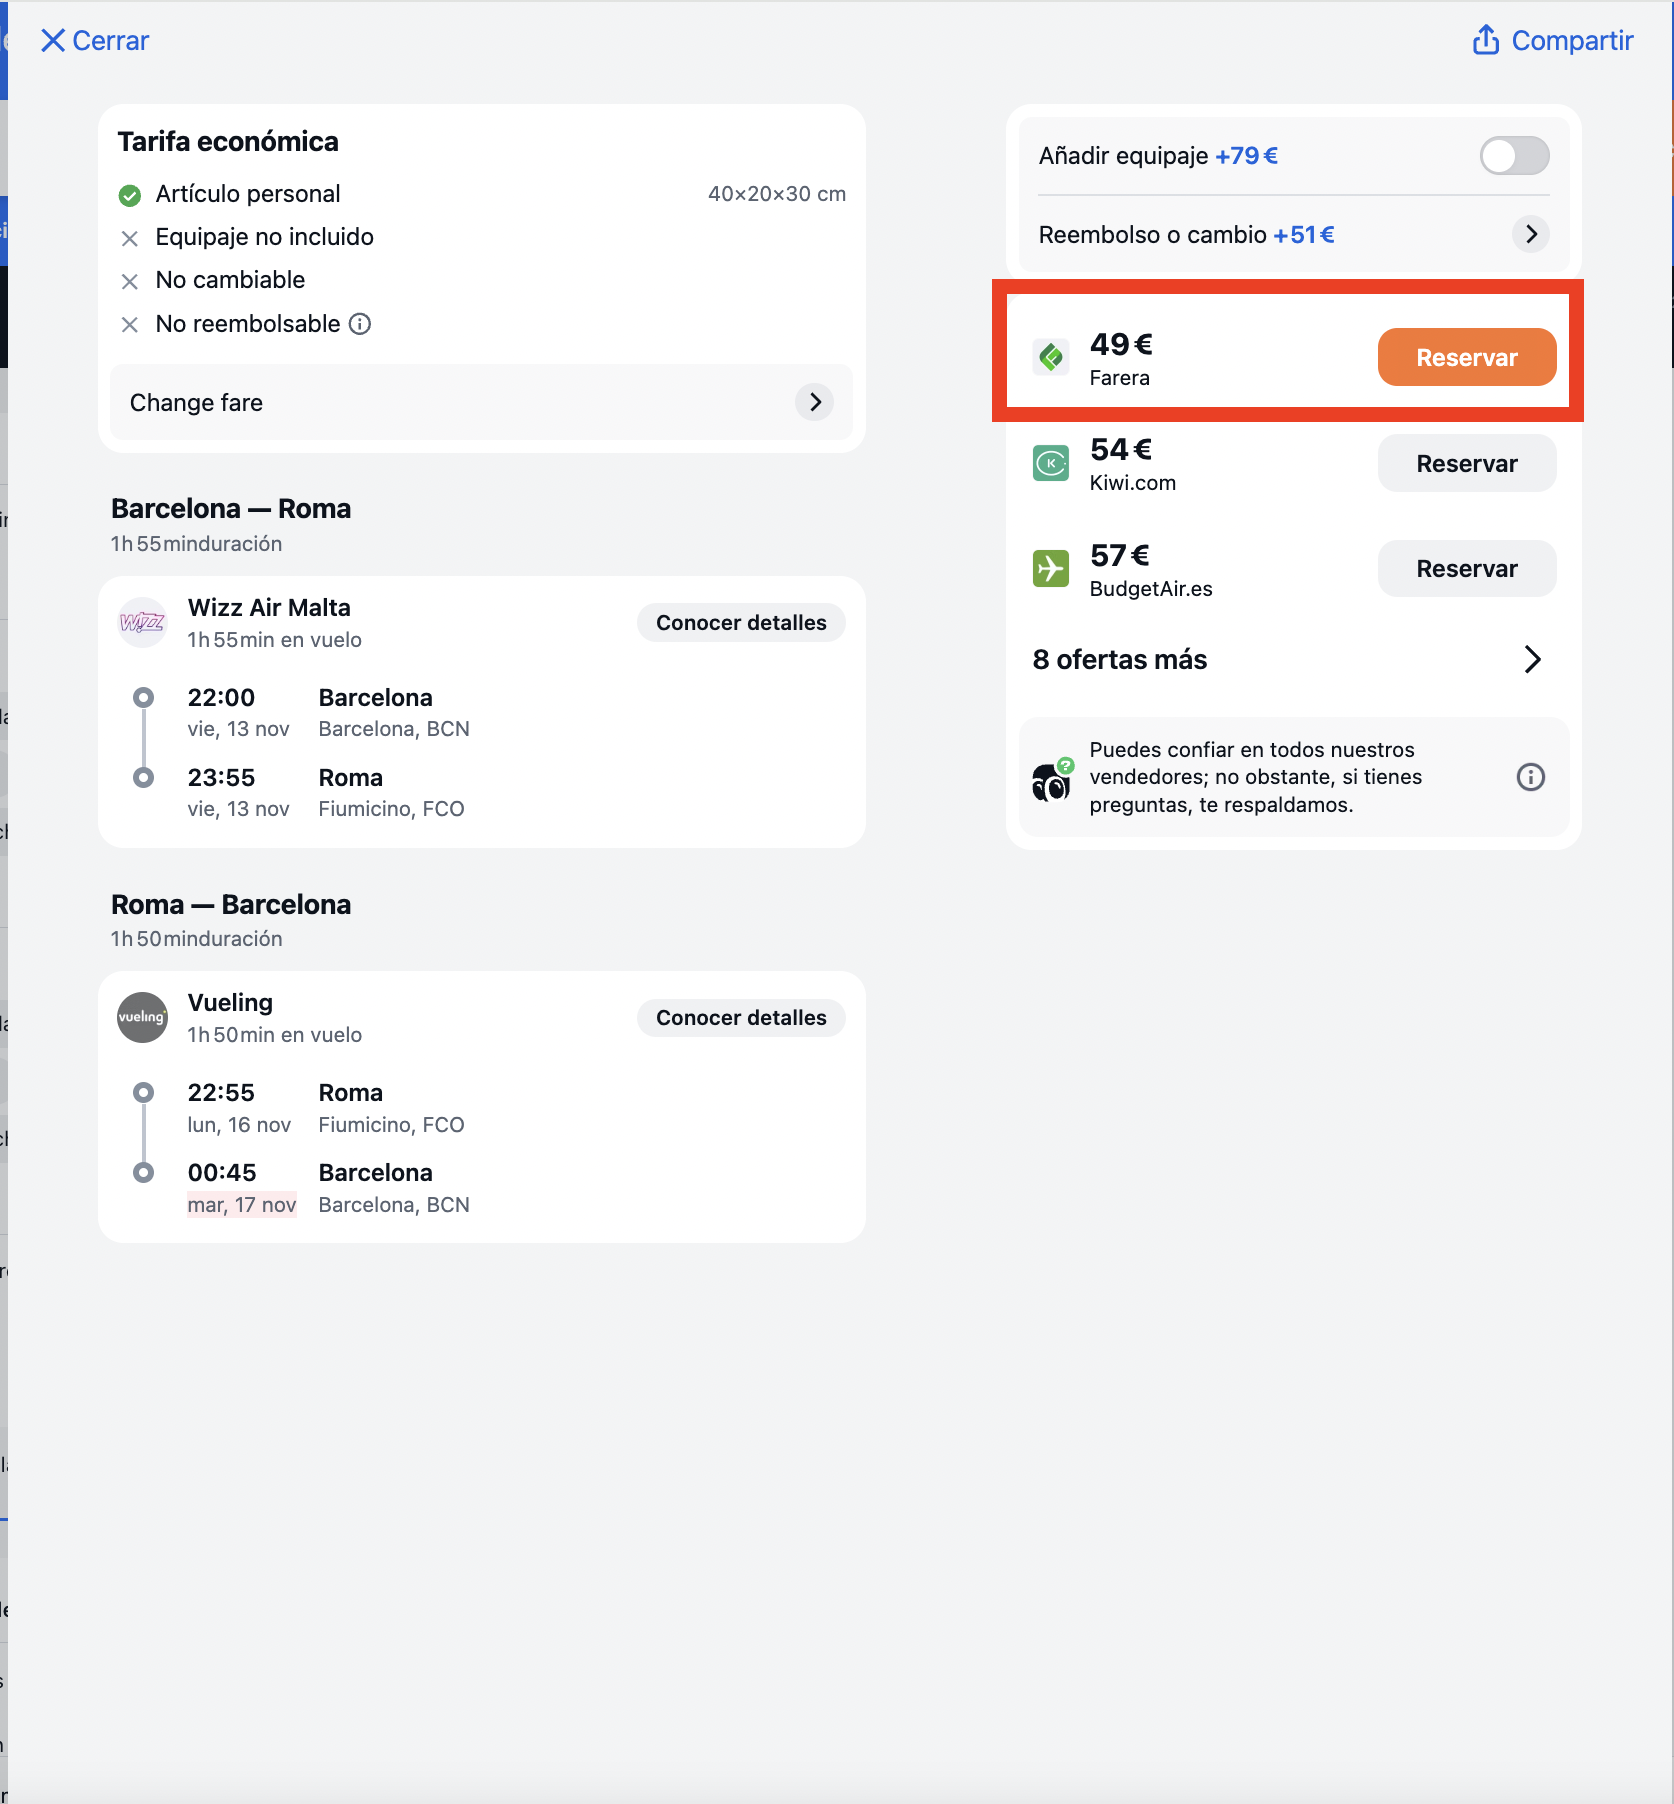Image resolution: width=1674 pixels, height=1804 pixels.
Task: View Wizz Air flight Conocer detalles
Action: (x=741, y=623)
